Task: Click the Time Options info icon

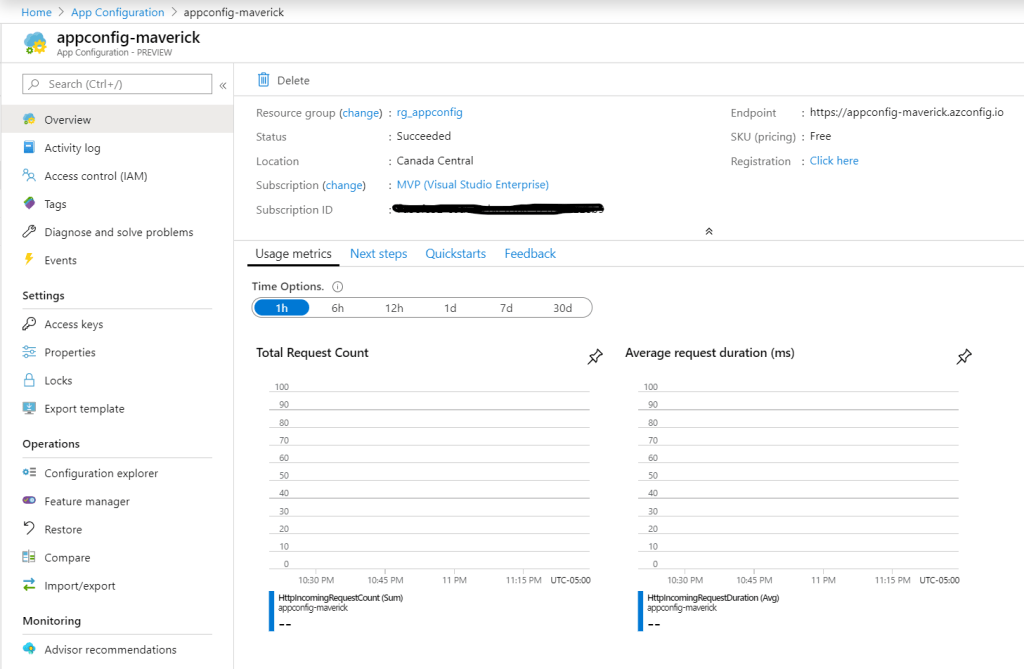Action: [x=337, y=287]
